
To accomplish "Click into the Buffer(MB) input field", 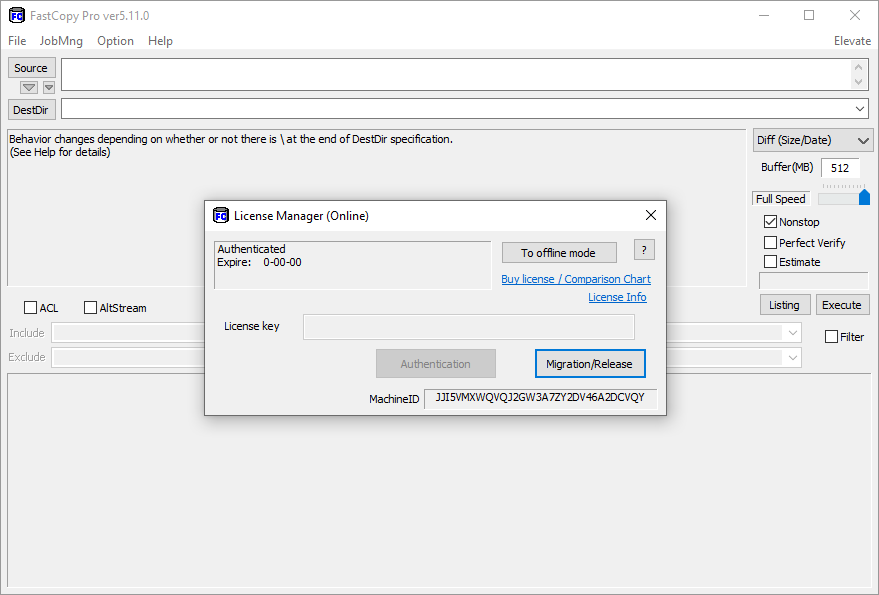I will coord(839,168).
